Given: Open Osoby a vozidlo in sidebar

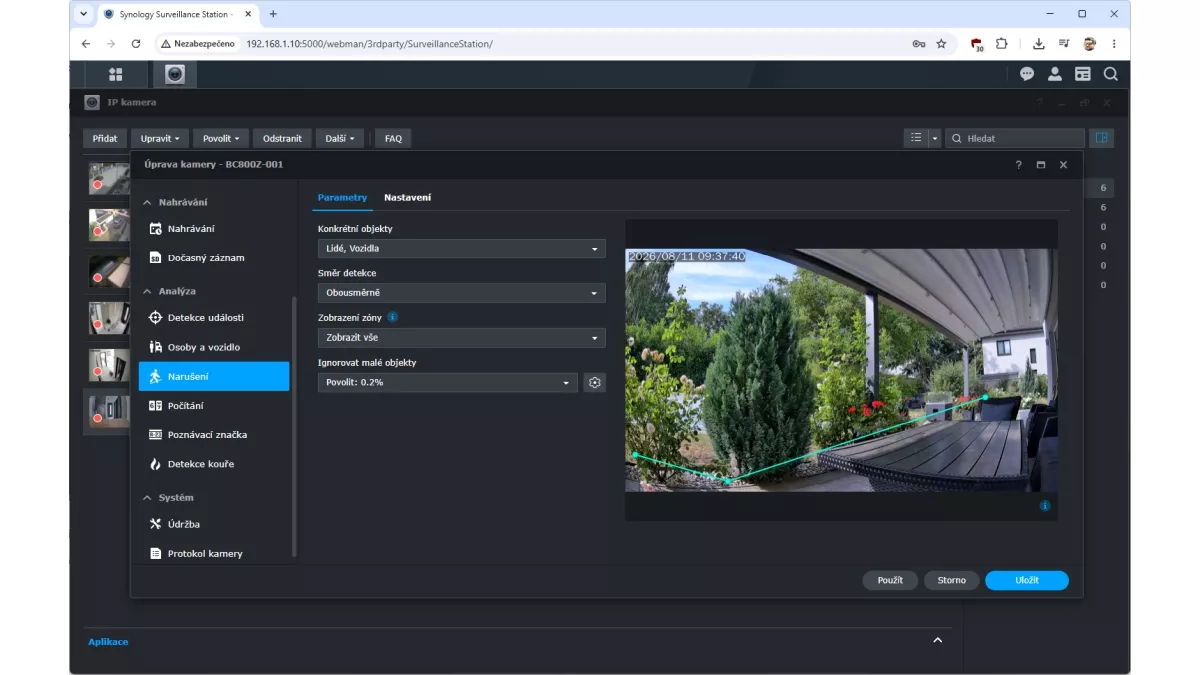Looking at the screenshot, I should [214, 347].
